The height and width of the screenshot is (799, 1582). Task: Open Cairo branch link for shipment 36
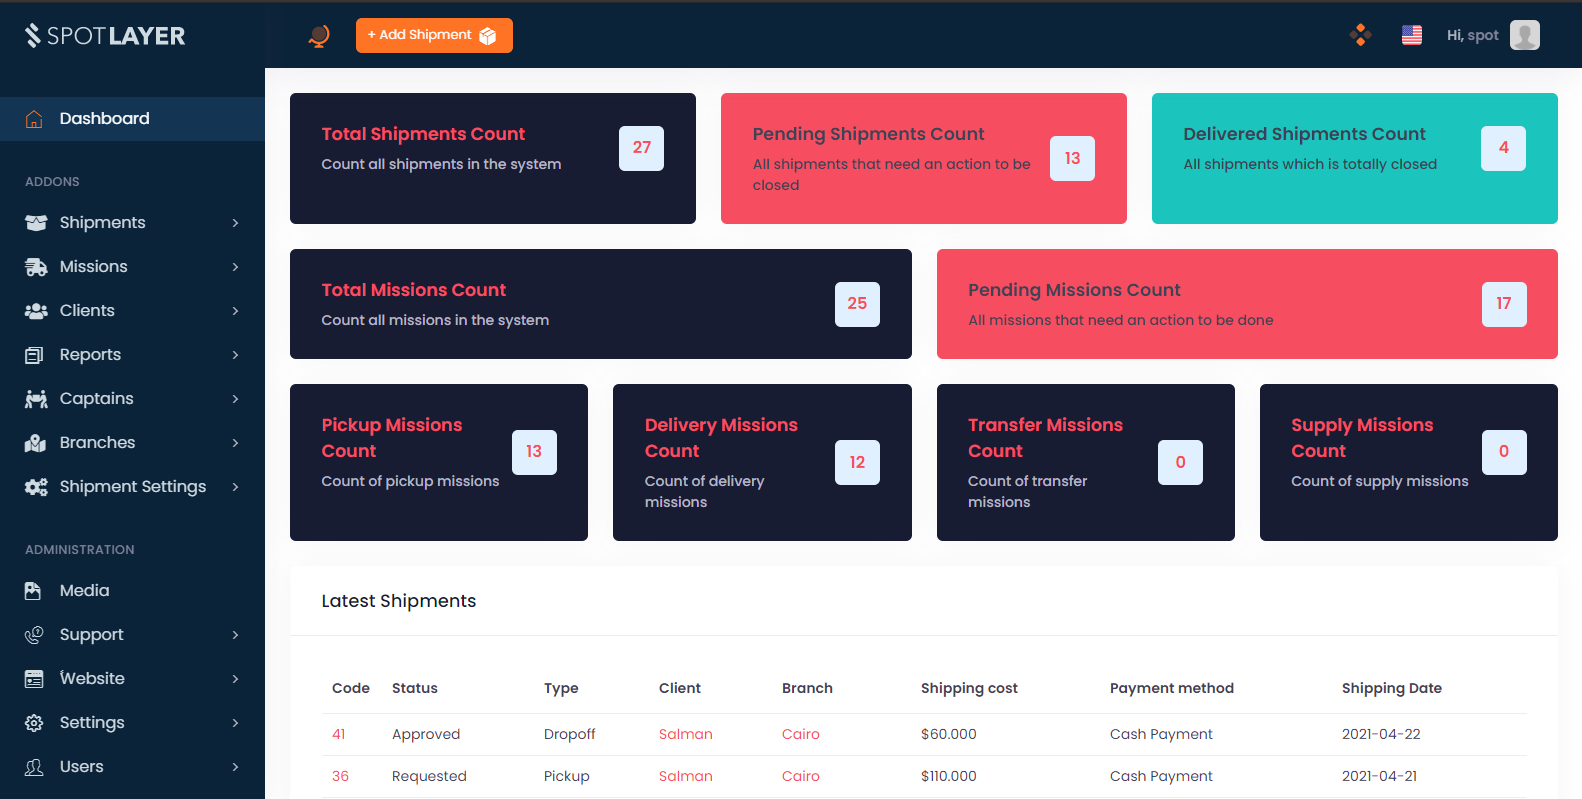pos(800,776)
